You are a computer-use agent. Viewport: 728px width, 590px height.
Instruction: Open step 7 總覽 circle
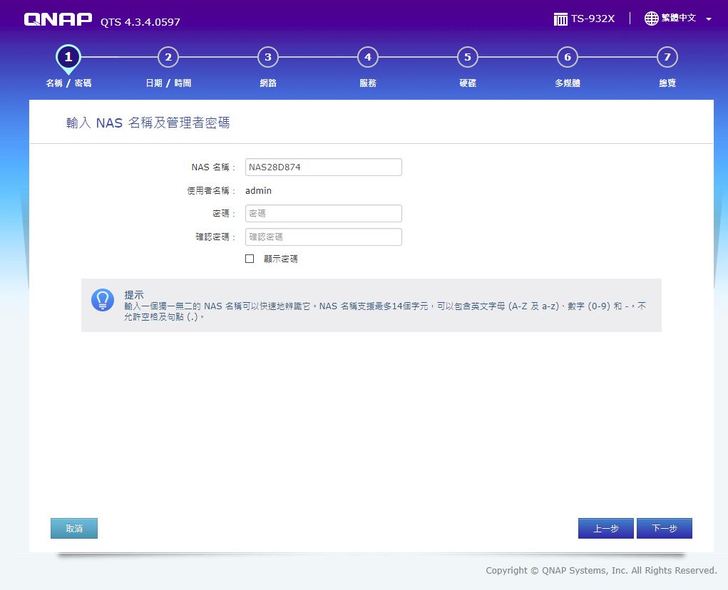(x=667, y=57)
